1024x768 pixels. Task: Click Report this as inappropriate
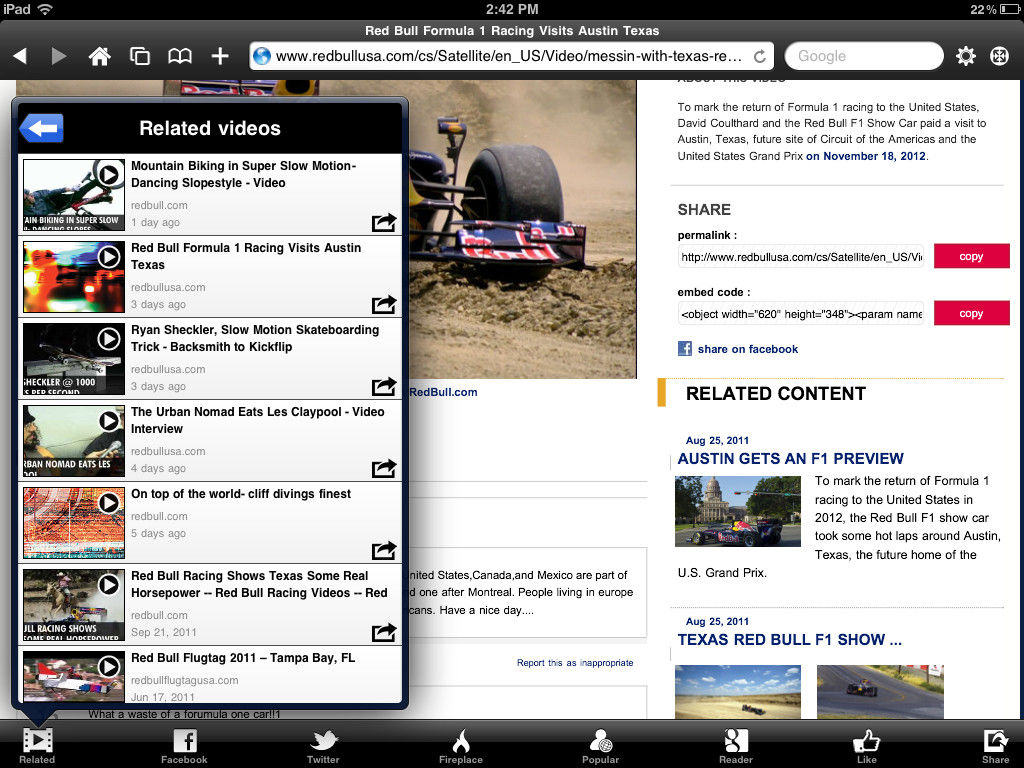[x=575, y=662]
